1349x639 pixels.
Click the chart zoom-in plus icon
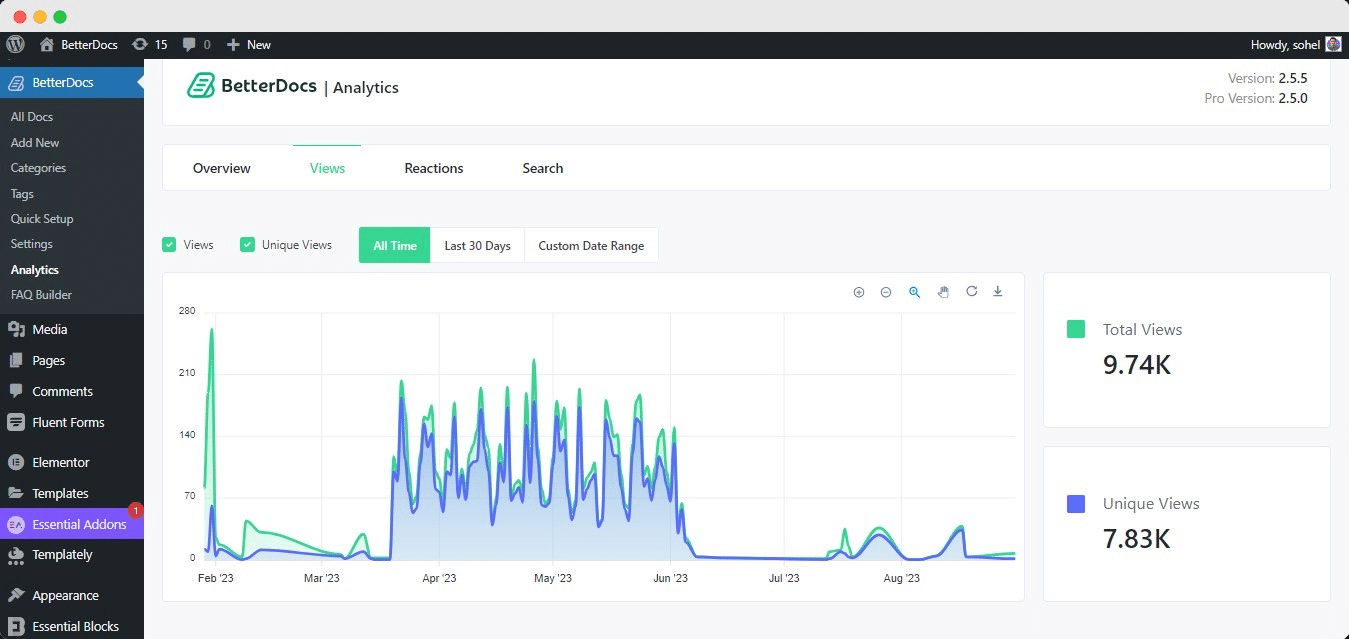click(x=858, y=292)
